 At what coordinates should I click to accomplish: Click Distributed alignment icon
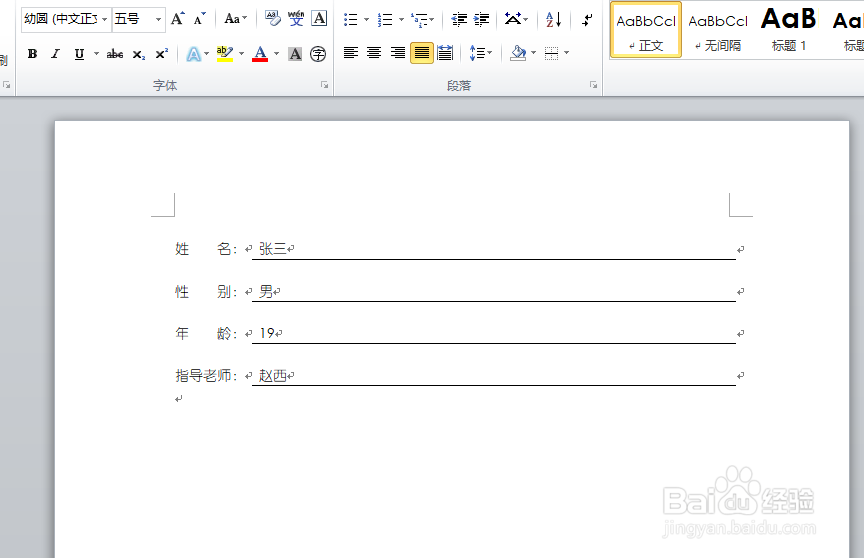(445, 53)
